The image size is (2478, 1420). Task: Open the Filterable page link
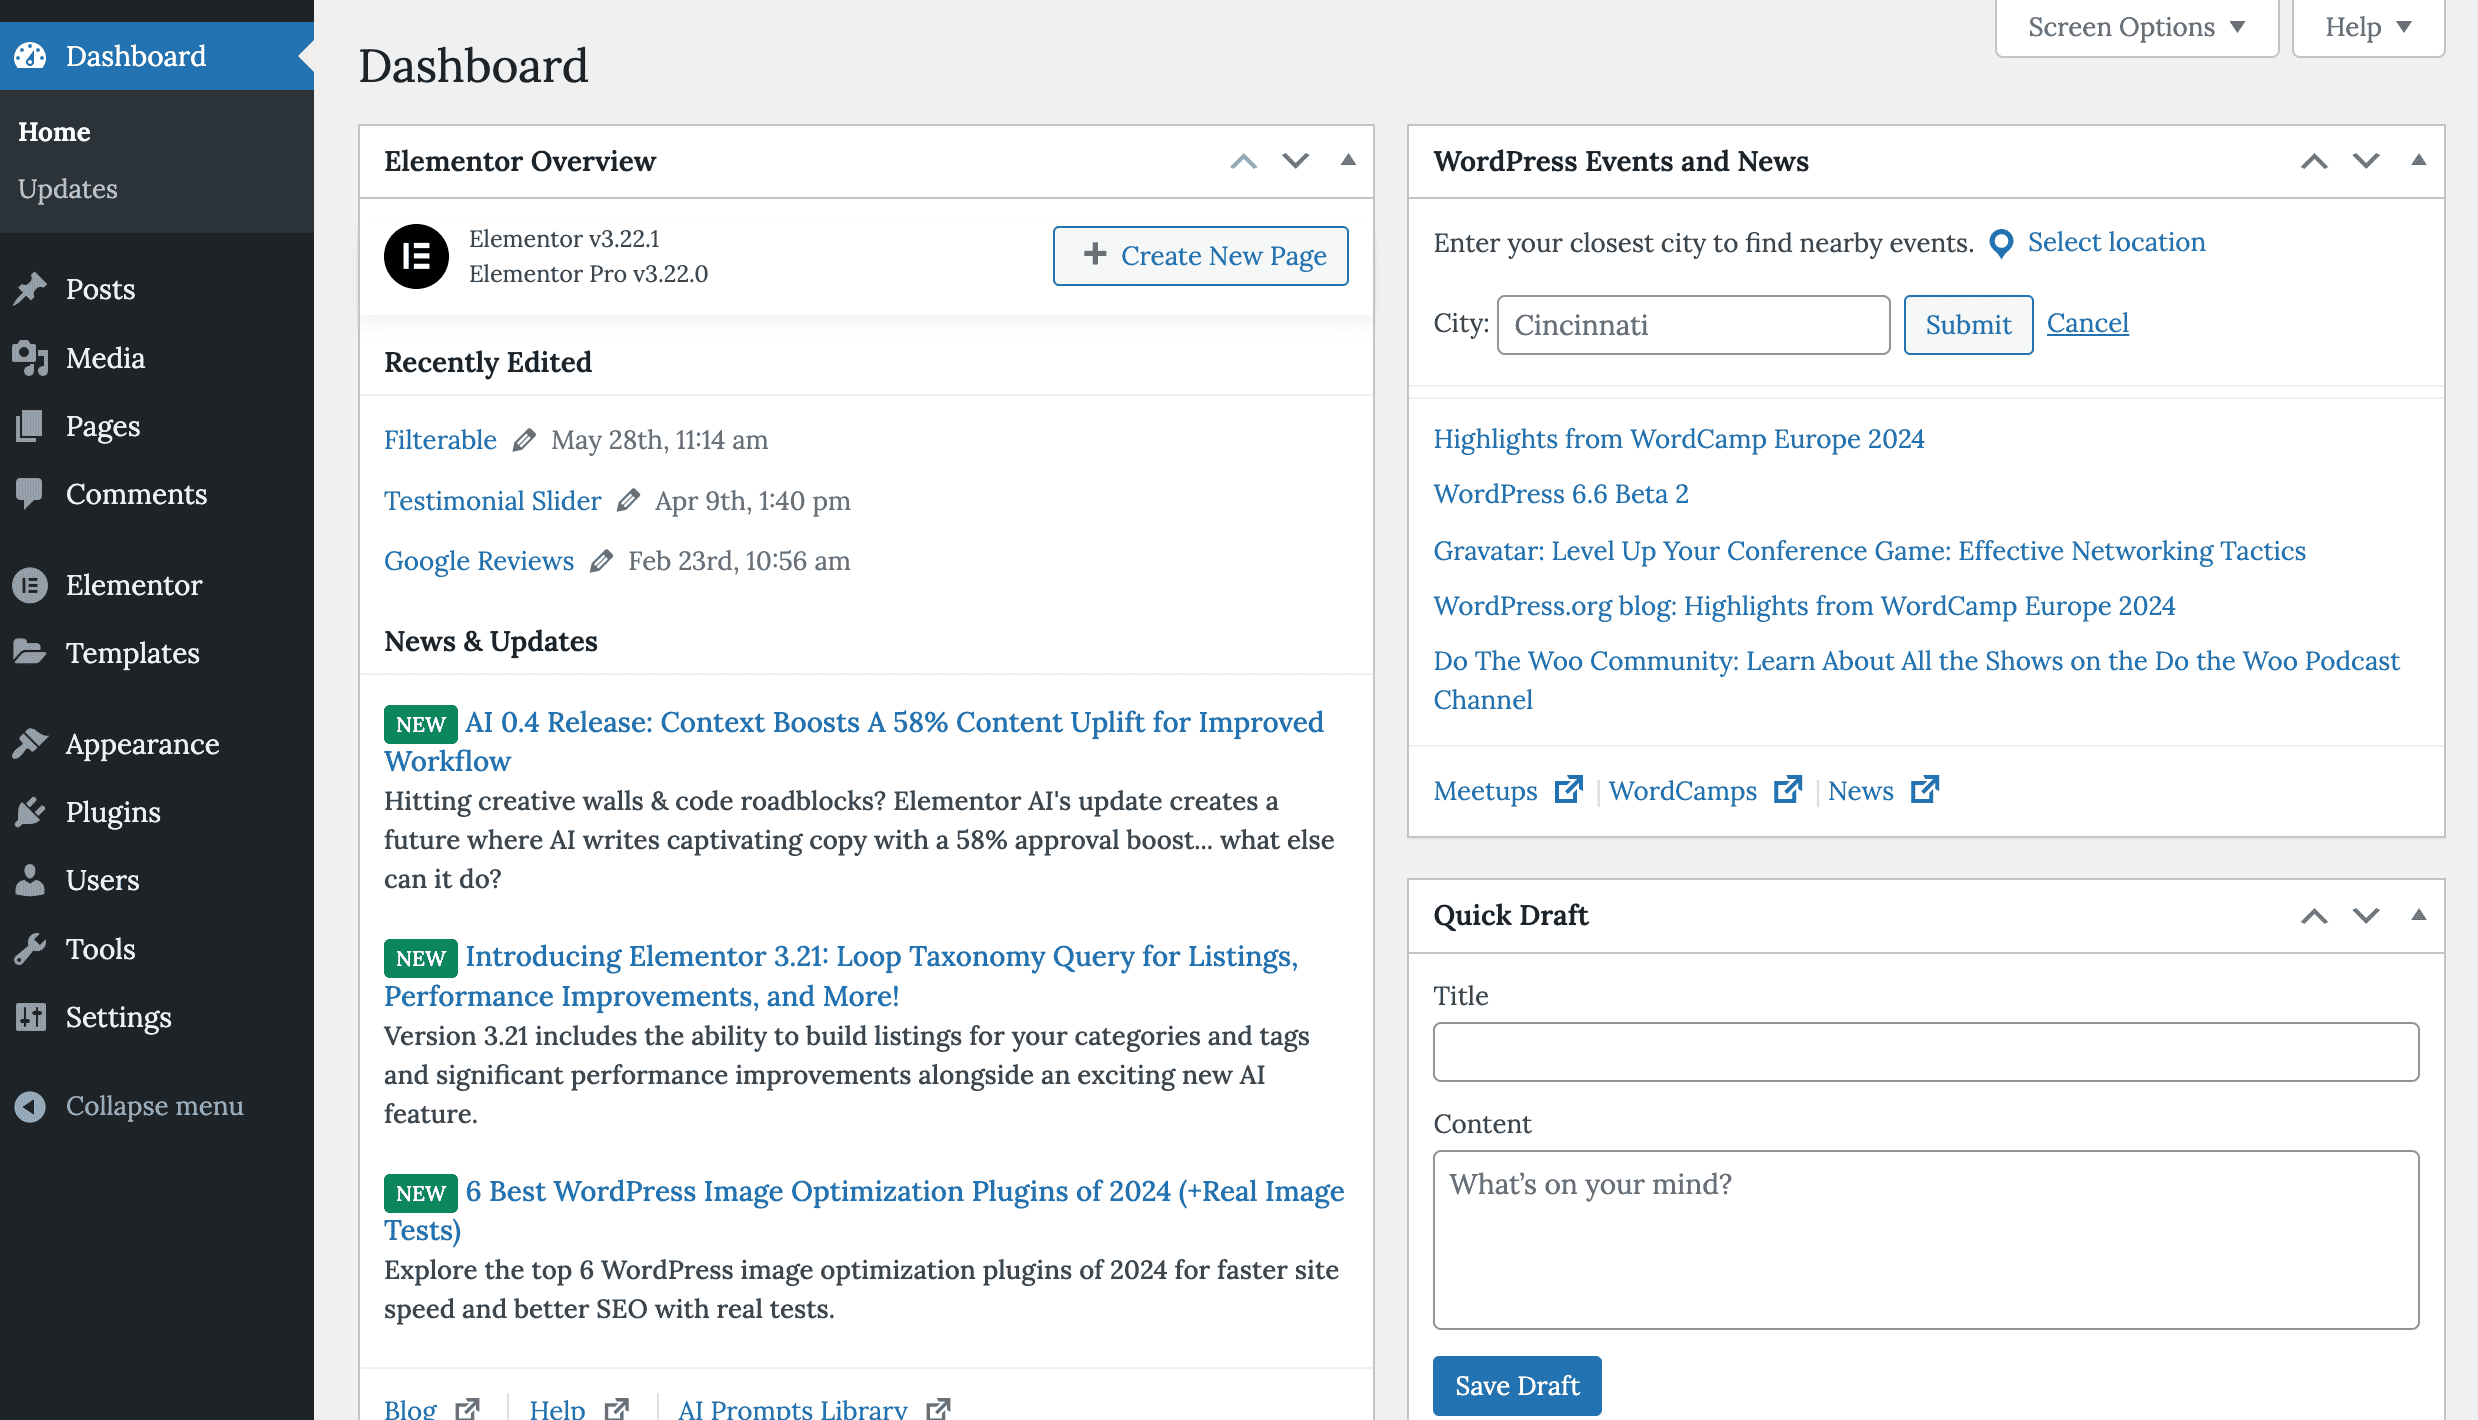pyautogui.click(x=440, y=440)
